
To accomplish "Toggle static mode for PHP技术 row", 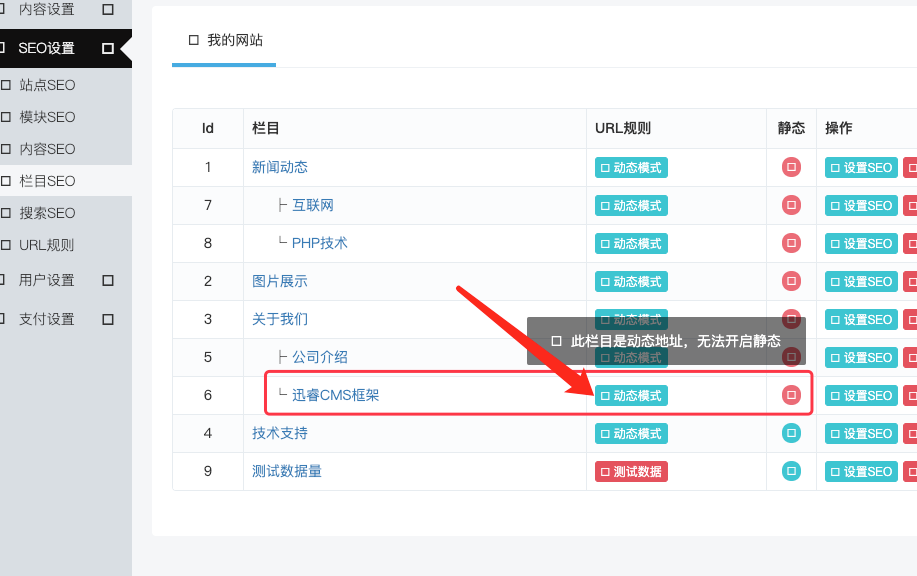I will 791,243.
